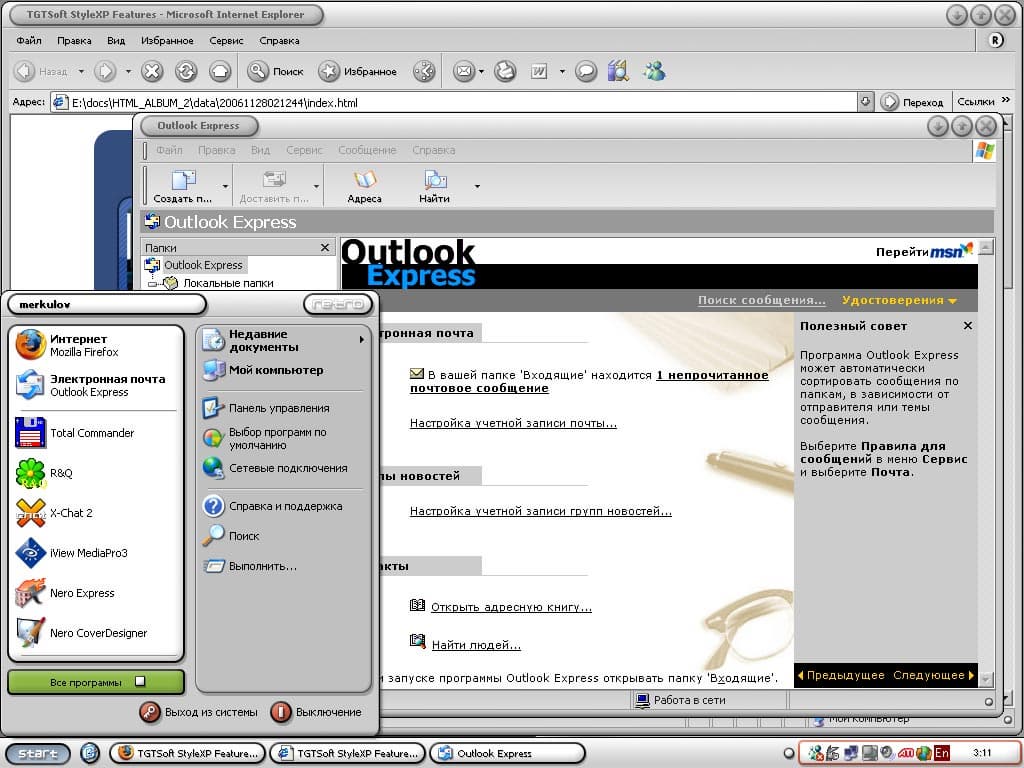The width and height of the screenshot is (1024, 768).
Task: Open Сетевые подключения from Start menu
Action: click(283, 468)
